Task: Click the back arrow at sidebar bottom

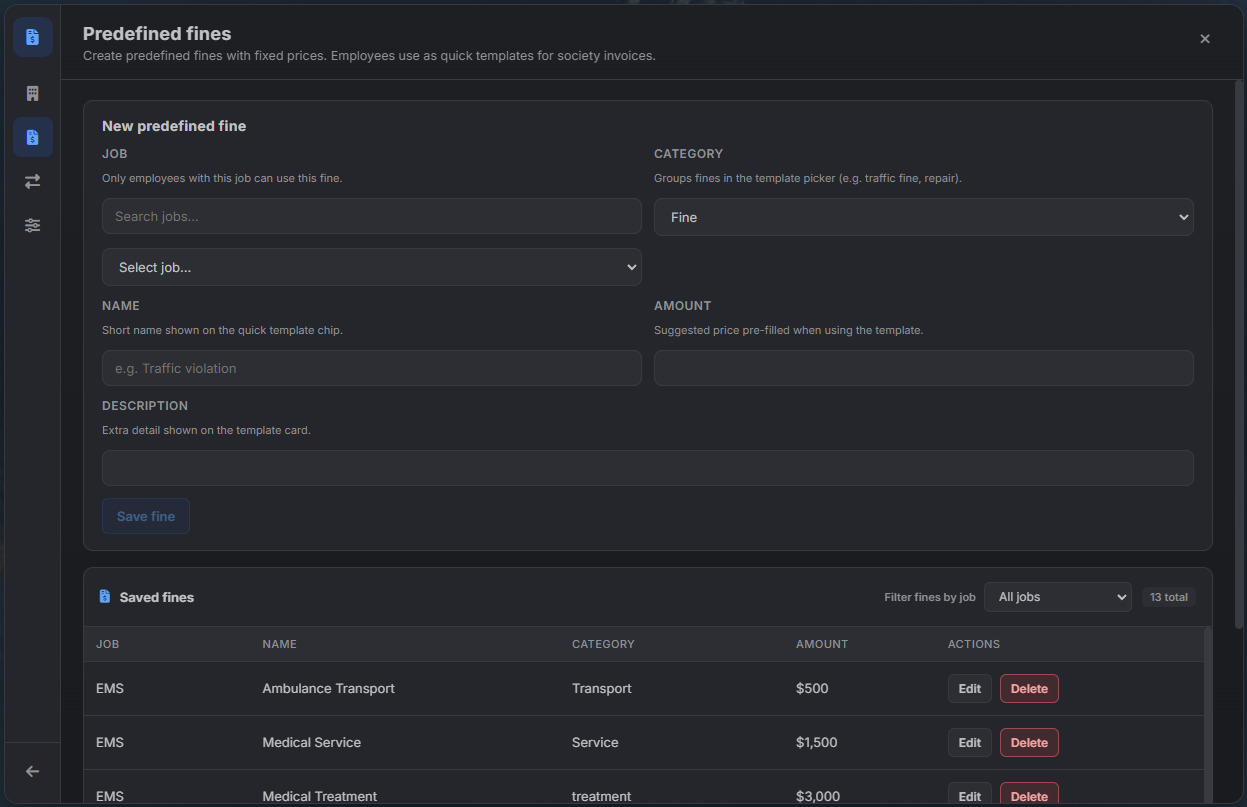Action: pos(33,771)
